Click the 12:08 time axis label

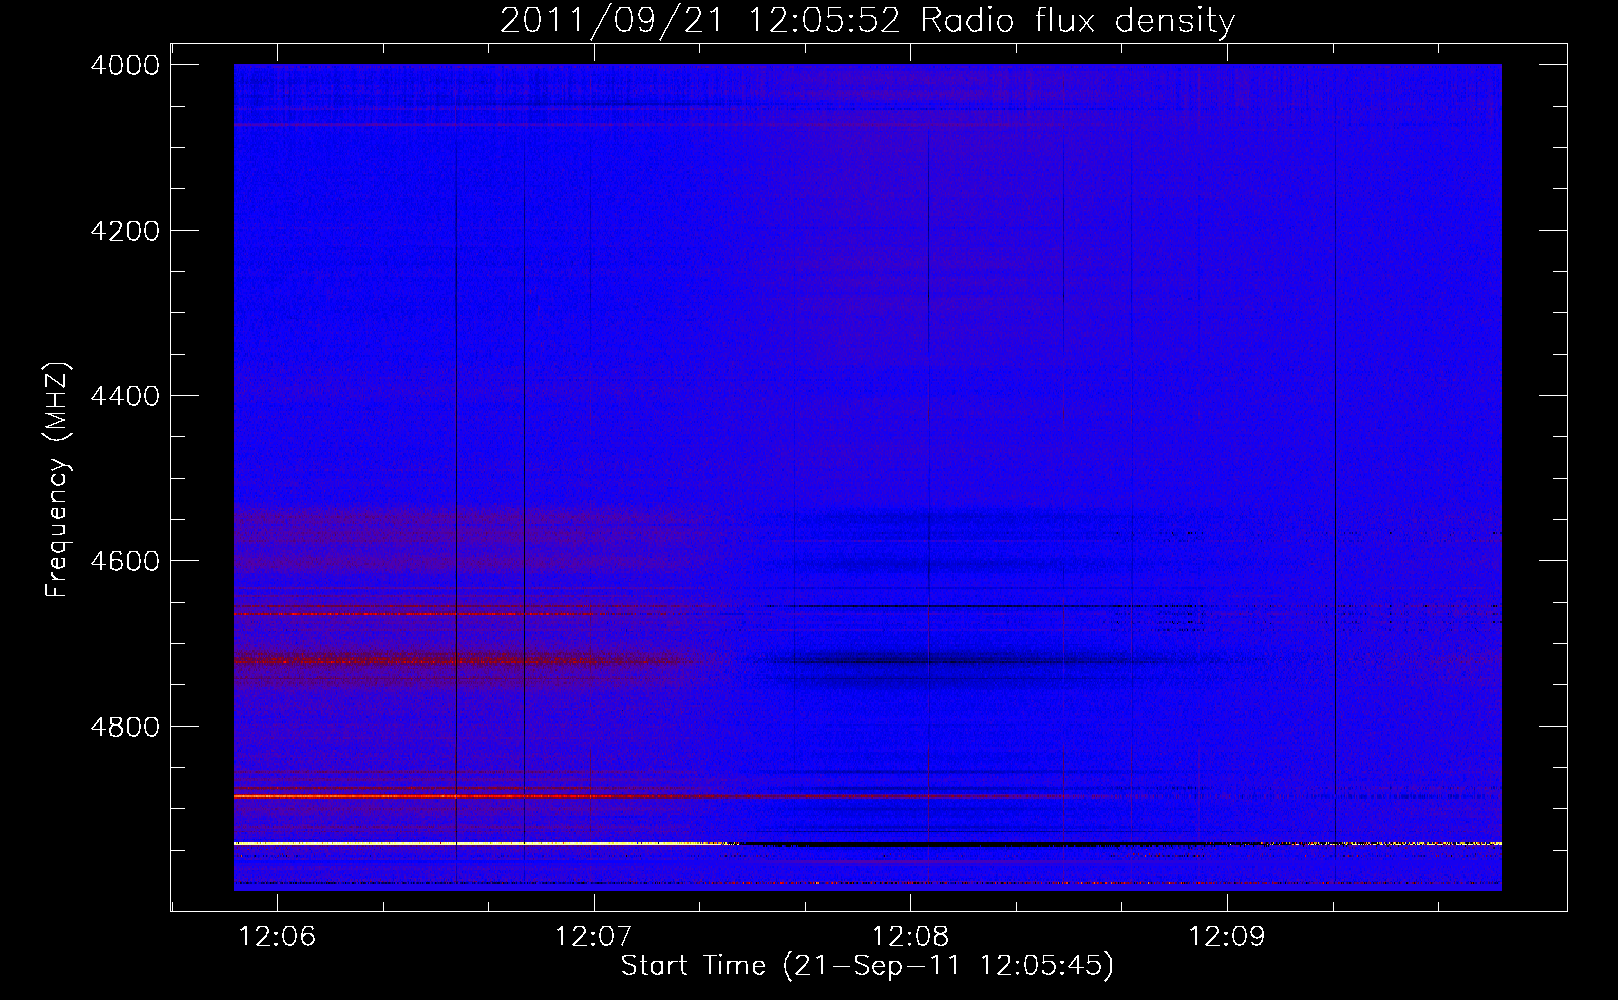point(910,937)
